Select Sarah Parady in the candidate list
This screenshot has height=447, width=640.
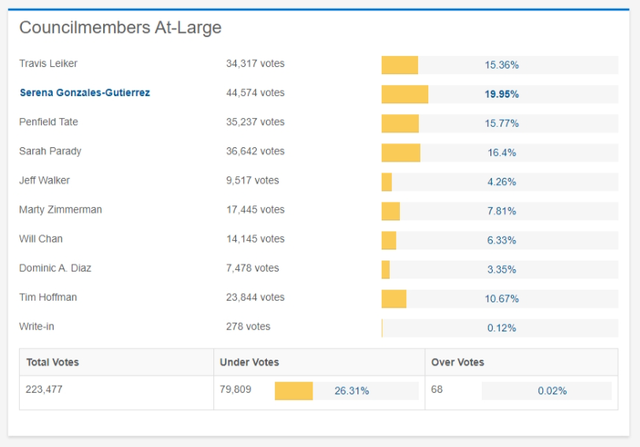(50, 152)
